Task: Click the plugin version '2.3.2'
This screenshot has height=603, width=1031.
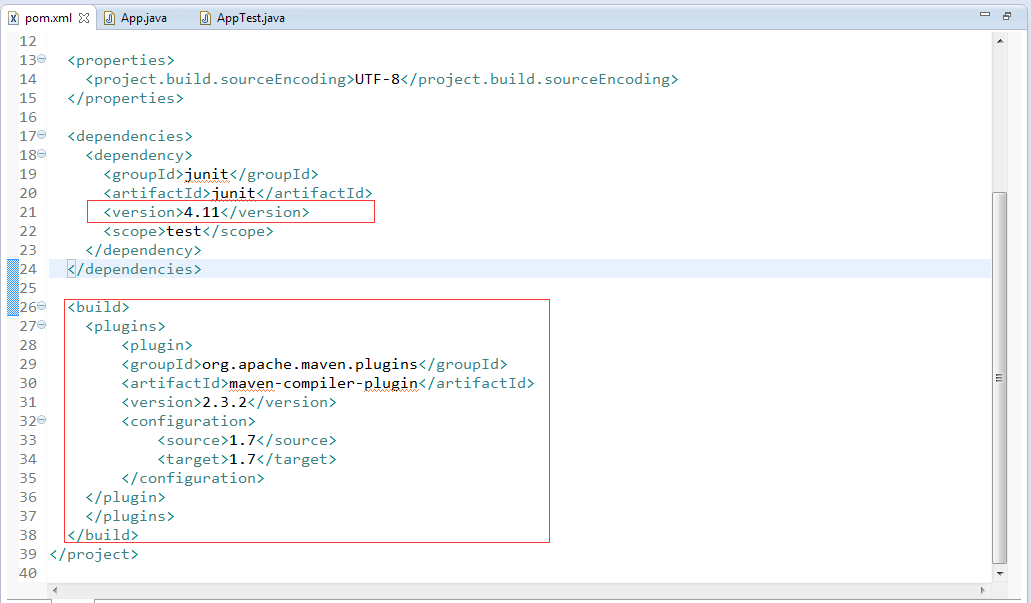Action: [x=224, y=402]
